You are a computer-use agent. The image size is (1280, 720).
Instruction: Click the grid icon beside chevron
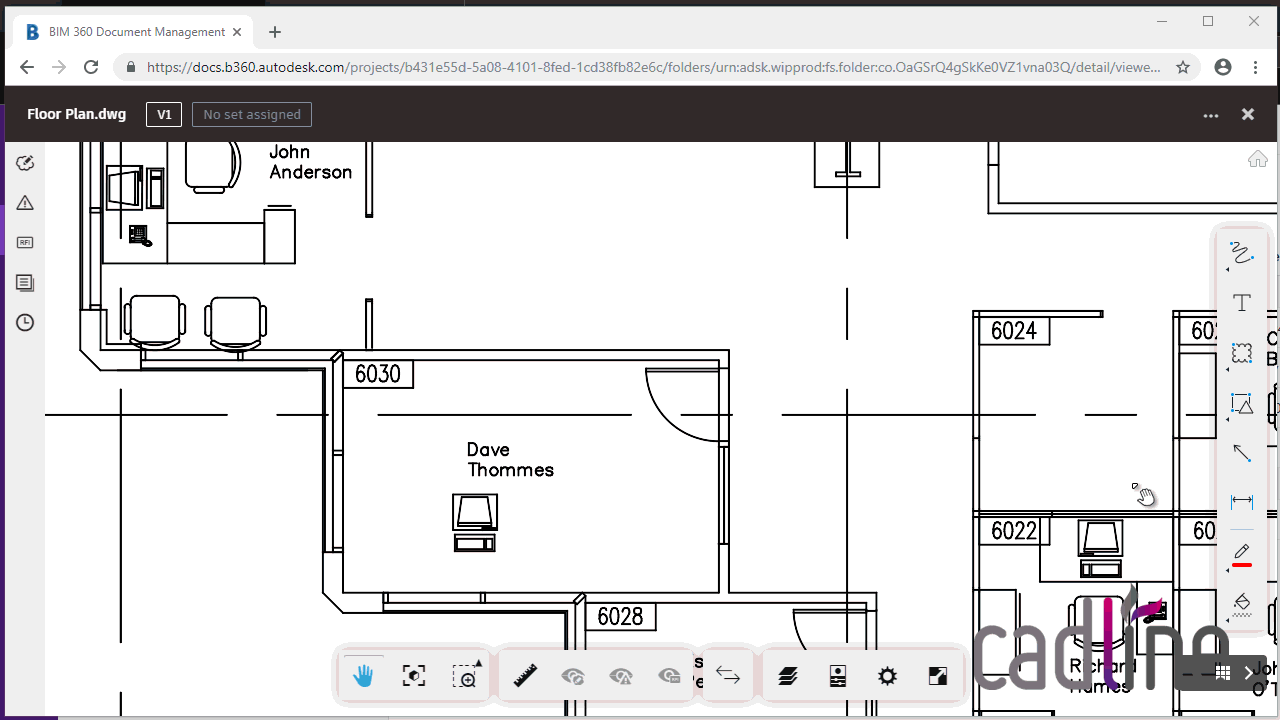[x=1222, y=673]
